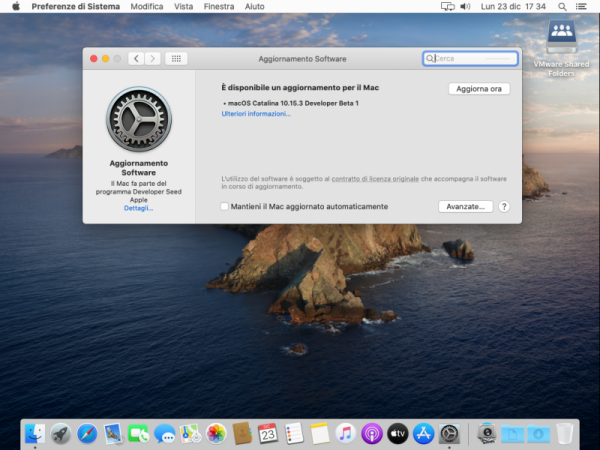Open Mail from the Dock

(112, 434)
